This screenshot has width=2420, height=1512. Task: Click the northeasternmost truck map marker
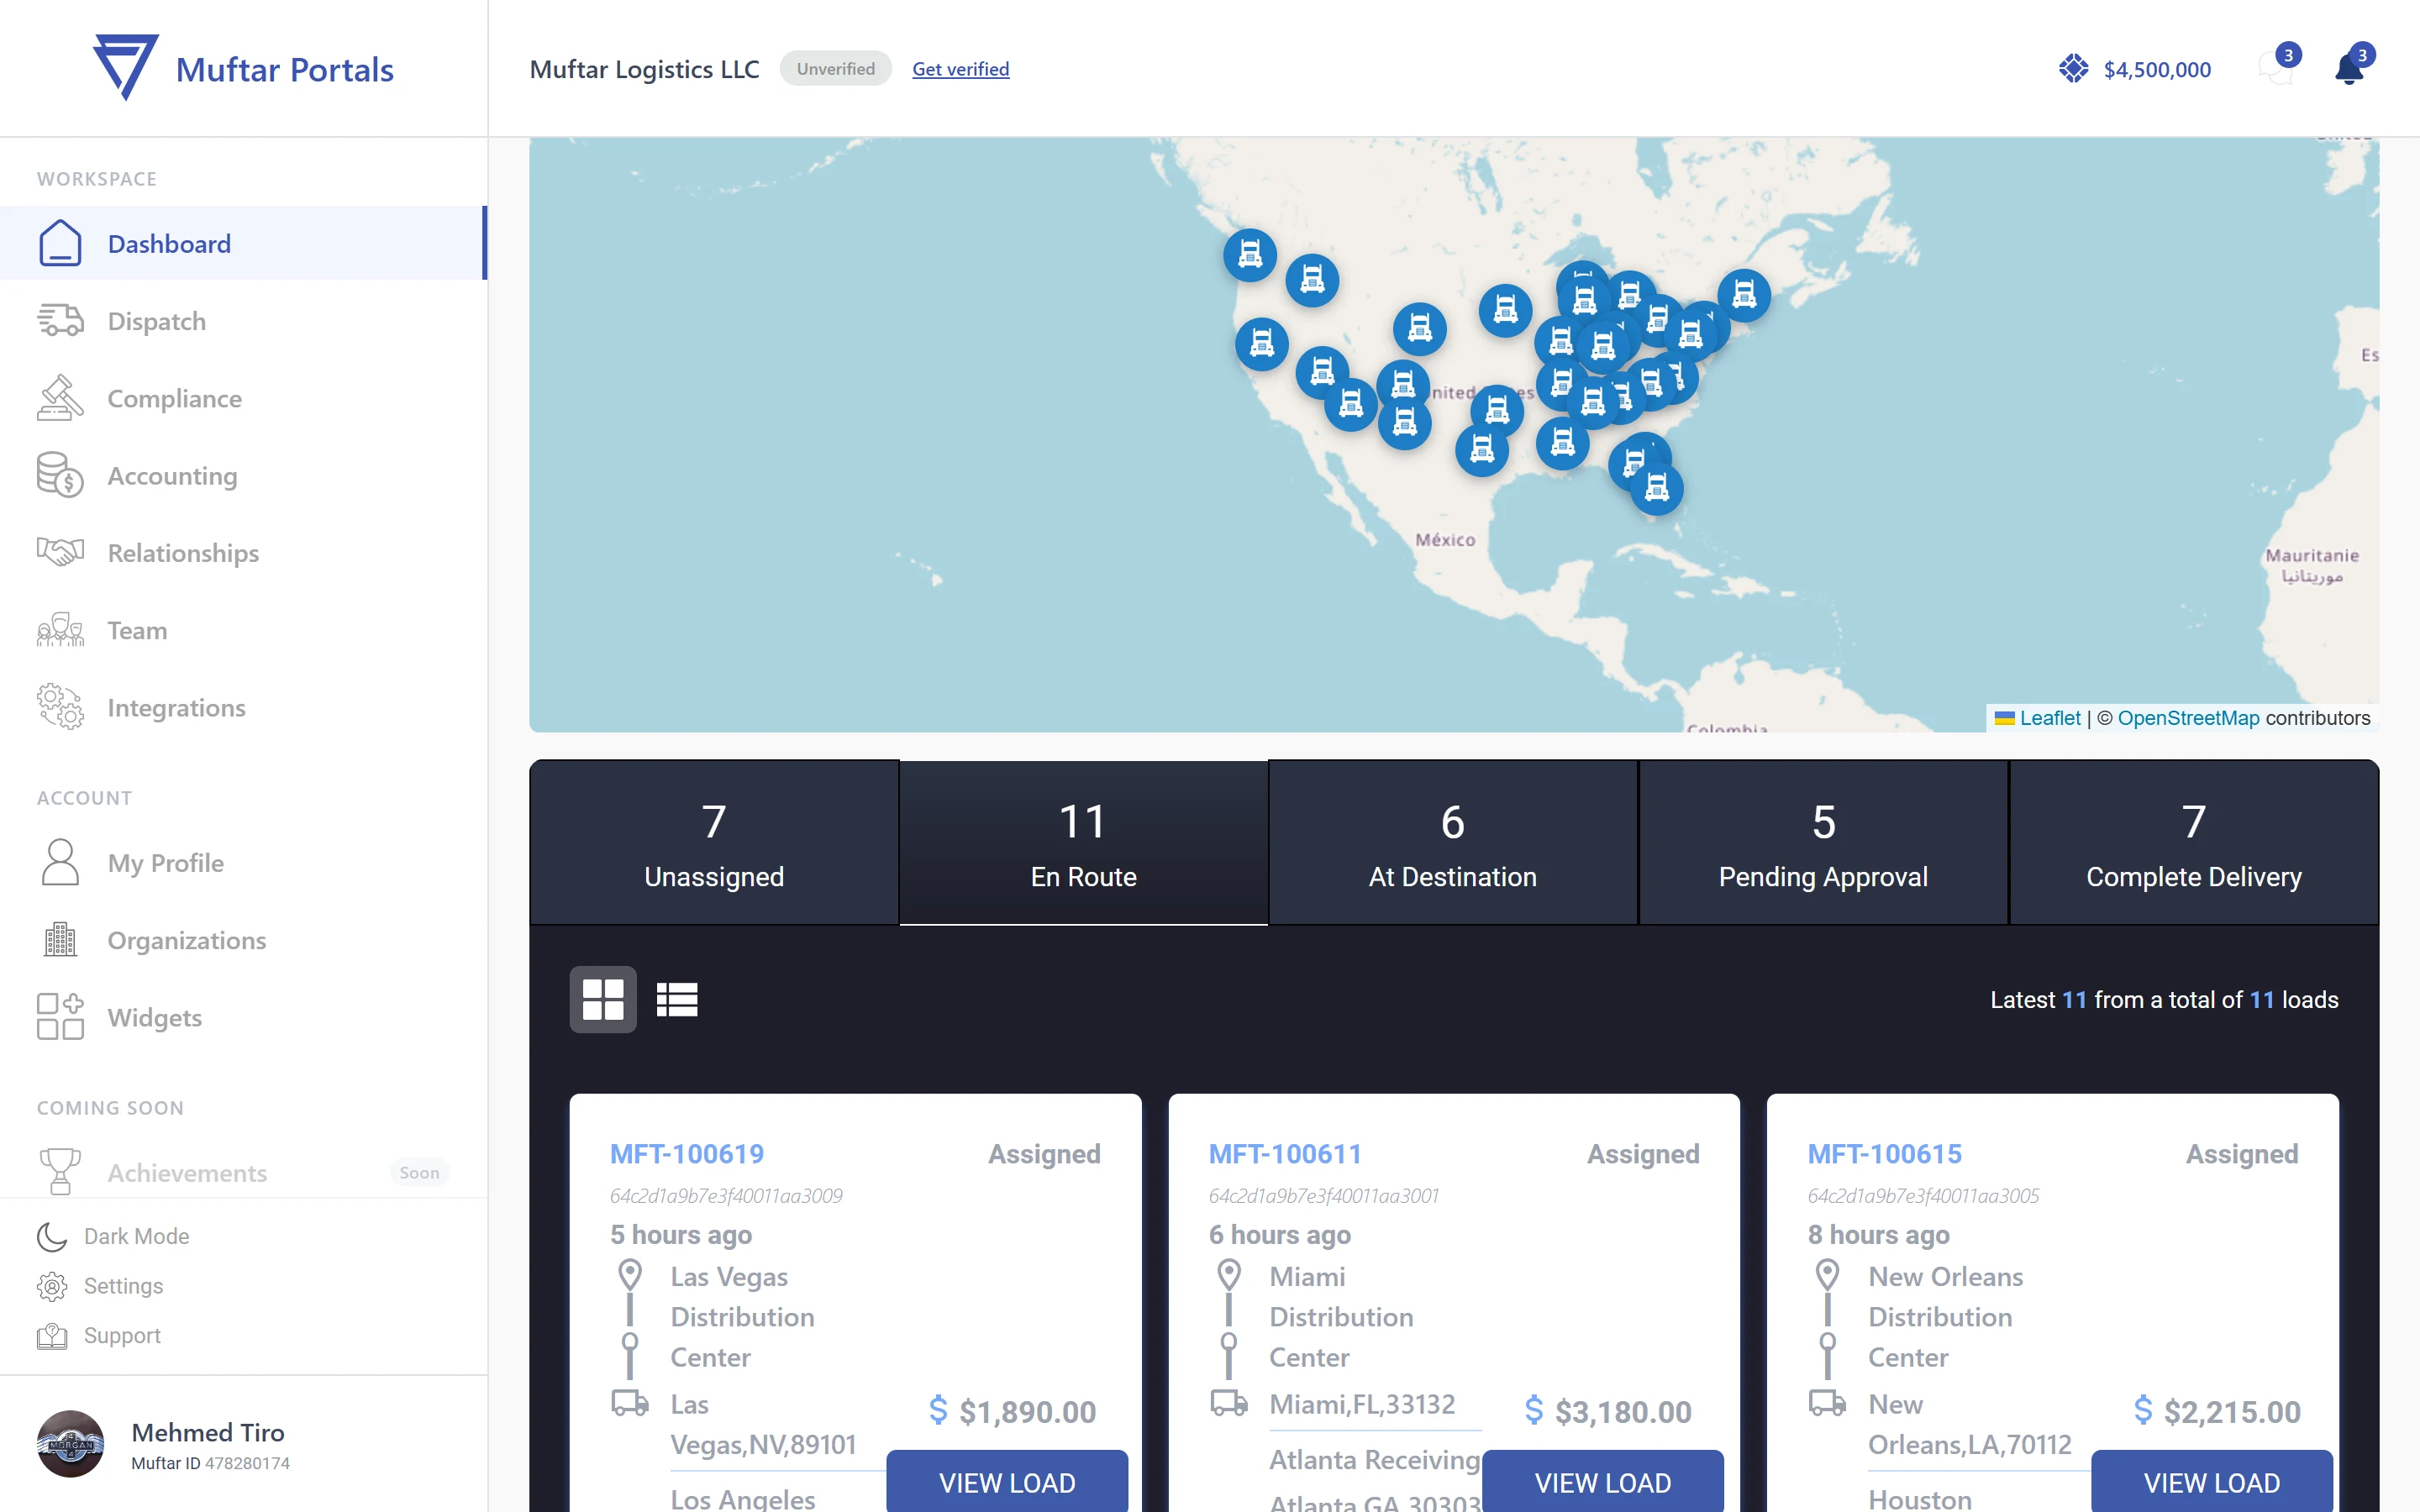click(1744, 295)
